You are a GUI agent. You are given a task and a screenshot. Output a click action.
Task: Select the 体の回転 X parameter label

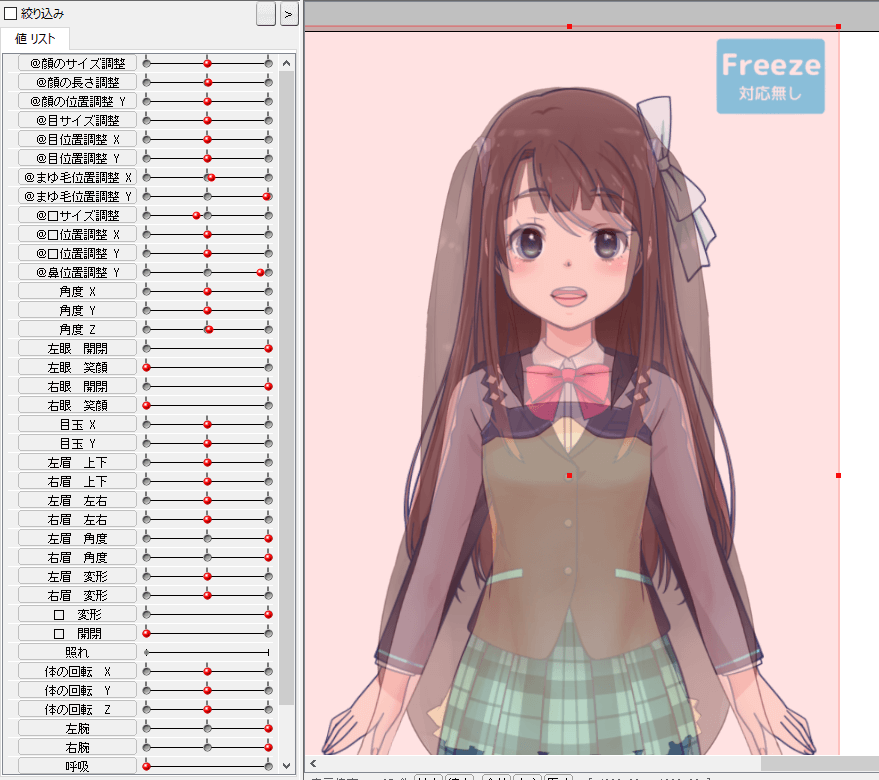77,672
